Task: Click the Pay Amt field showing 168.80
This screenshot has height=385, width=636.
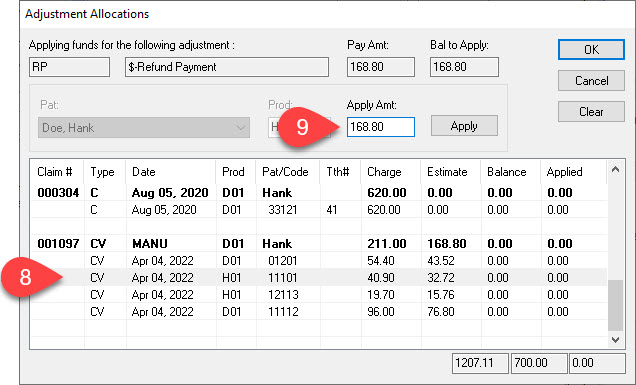Action: pos(380,67)
